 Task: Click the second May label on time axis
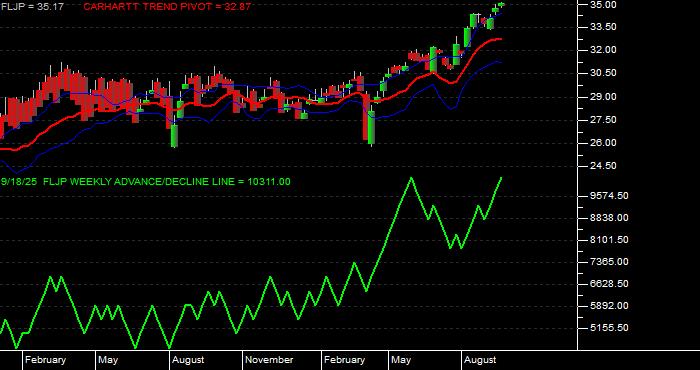click(x=401, y=360)
